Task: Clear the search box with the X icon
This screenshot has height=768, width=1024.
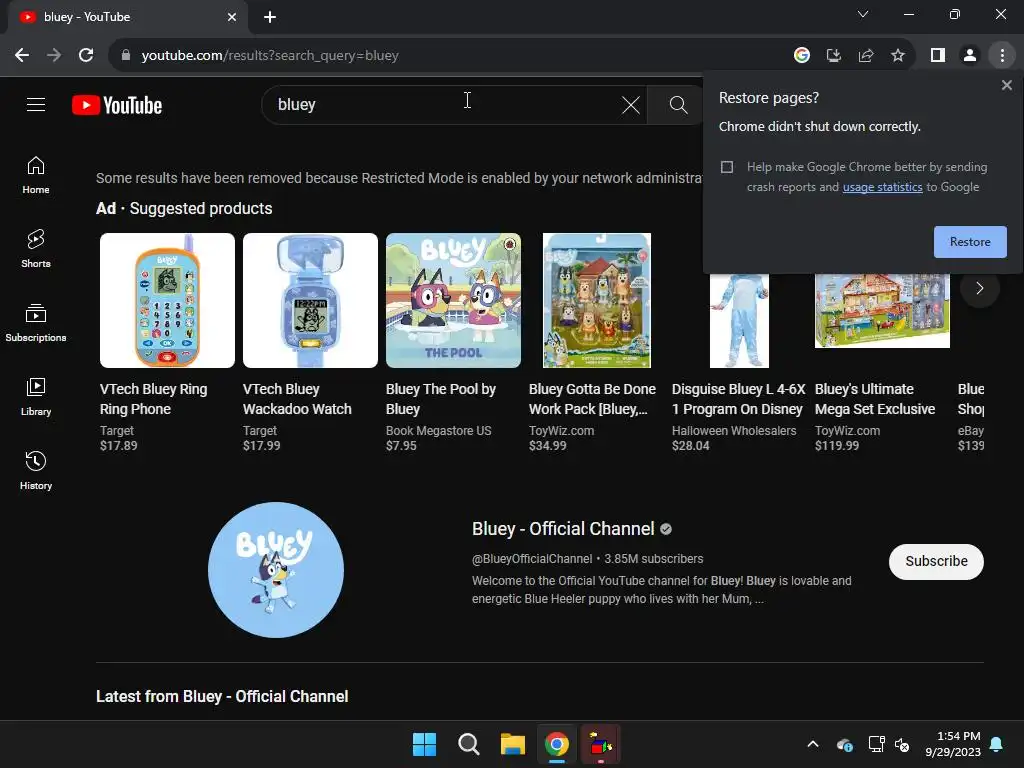Action: coord(630,104)
